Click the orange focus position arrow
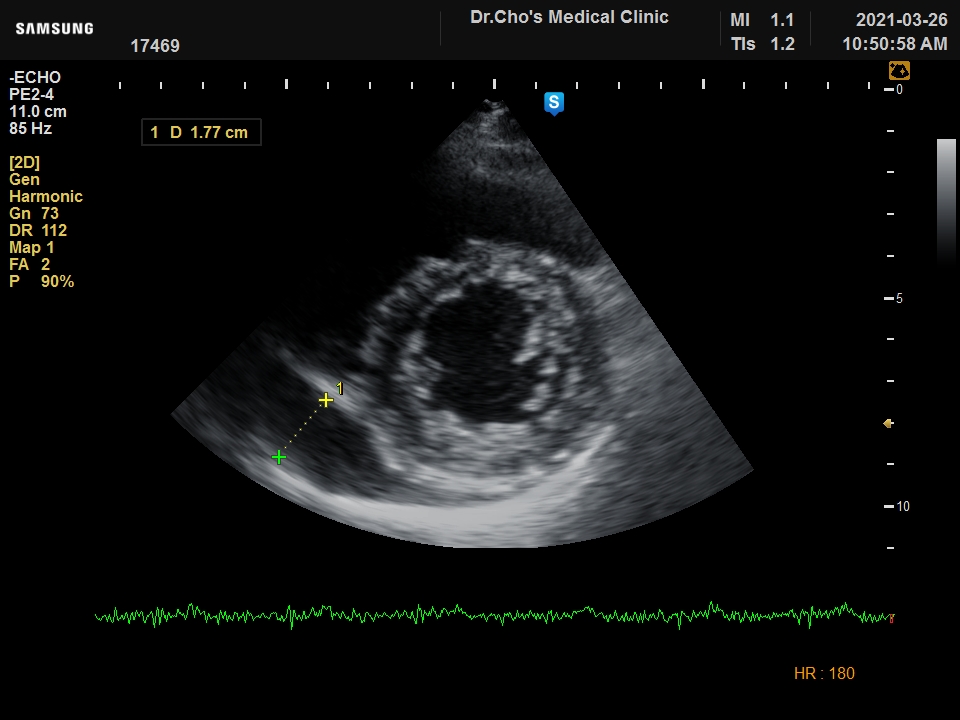This screenshot has width=960, height=720. click(887, 424)
